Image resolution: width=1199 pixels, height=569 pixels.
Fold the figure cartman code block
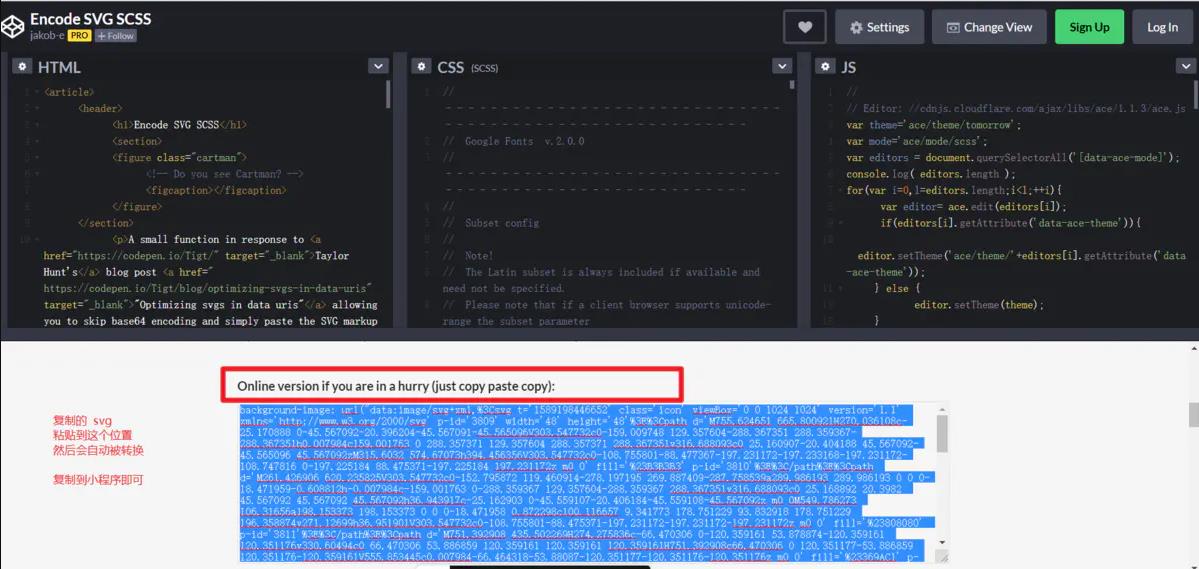click(x=37, y=158)
